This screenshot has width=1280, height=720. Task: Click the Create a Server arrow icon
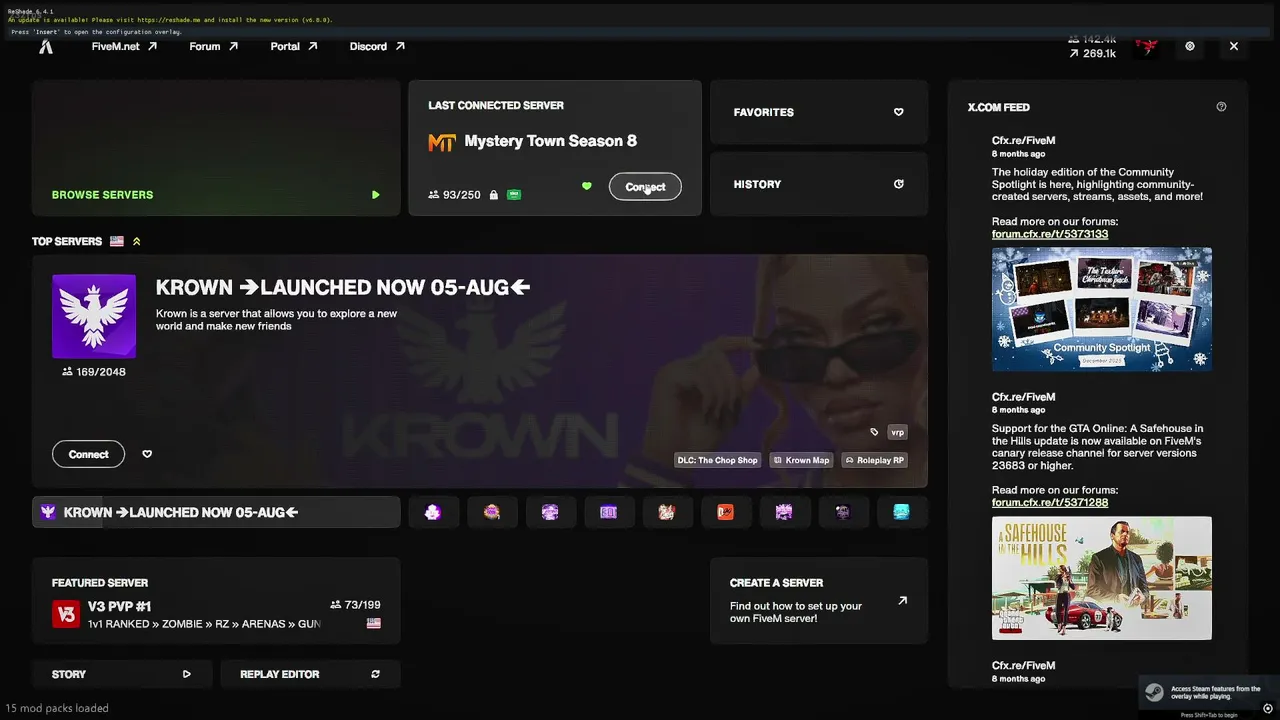[x=902, y=601]
